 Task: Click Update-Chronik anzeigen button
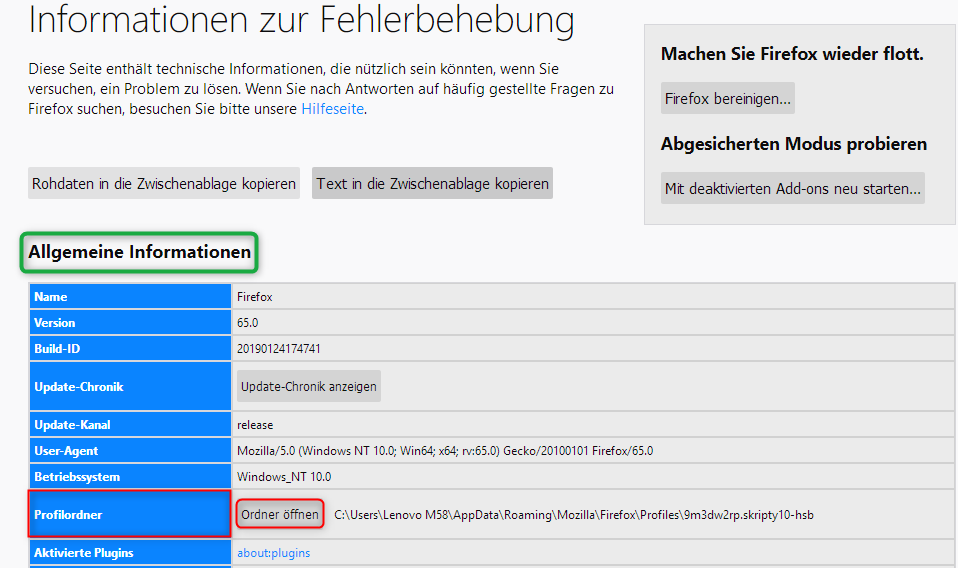(309, 386)
